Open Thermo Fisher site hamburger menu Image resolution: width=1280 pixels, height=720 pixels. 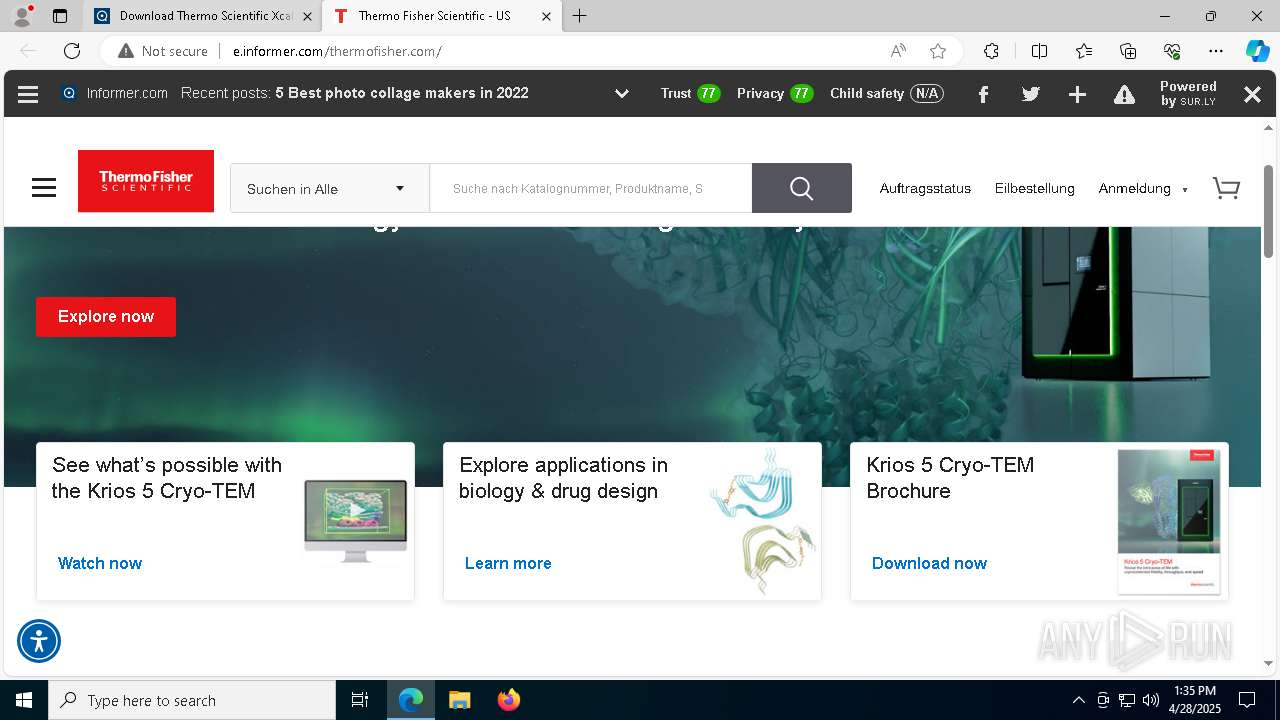[x=44, y=188]
